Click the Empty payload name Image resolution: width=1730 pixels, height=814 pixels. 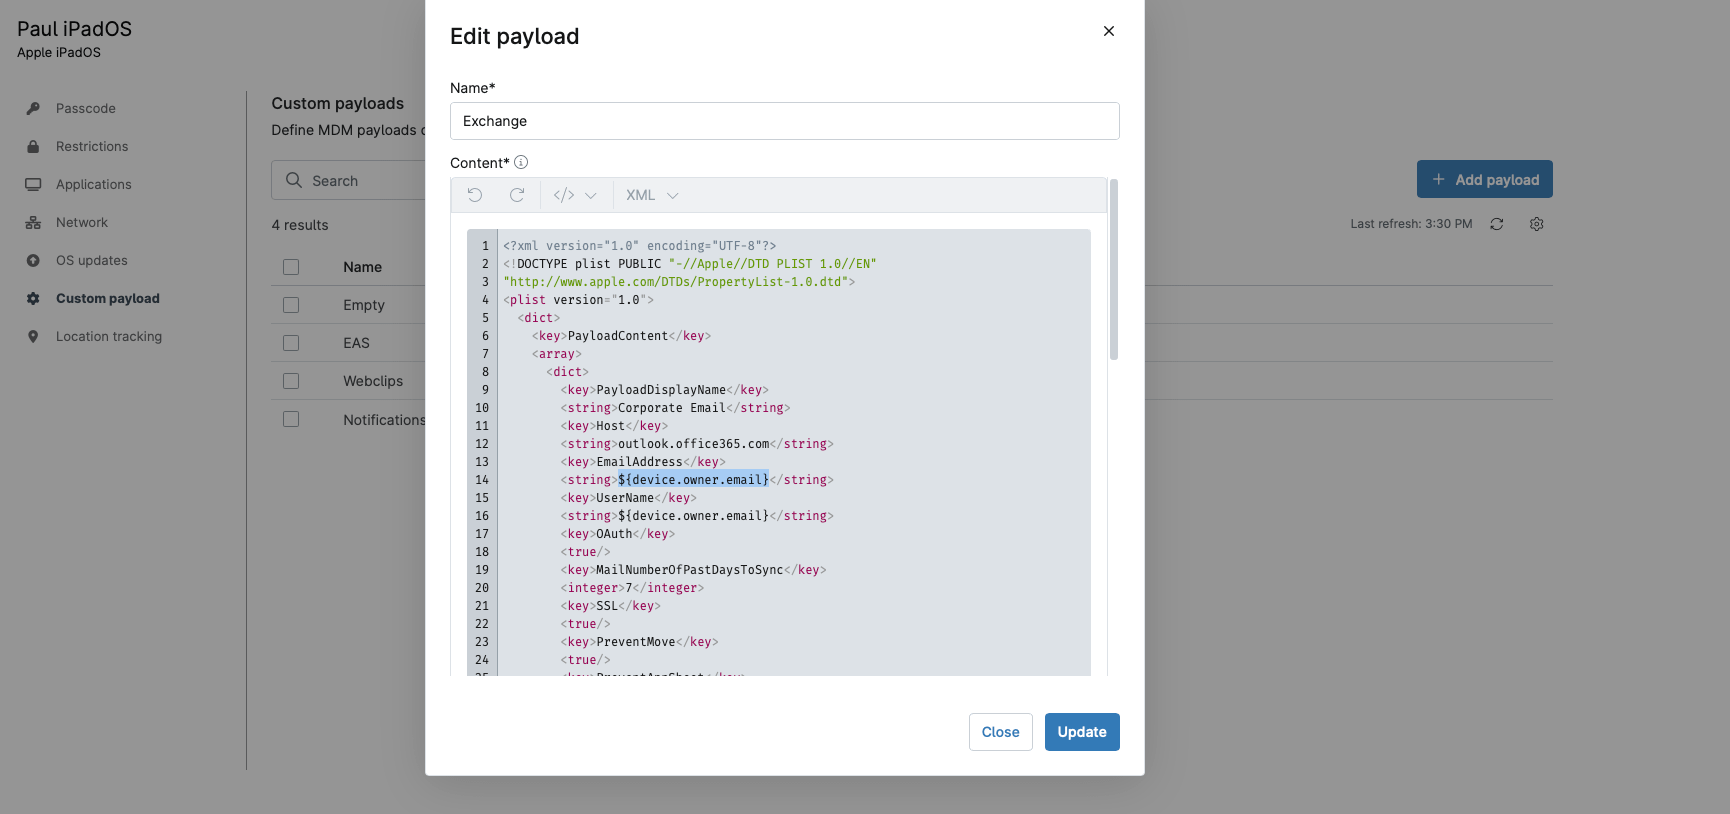pyautogui.click(x=364, y=305)
